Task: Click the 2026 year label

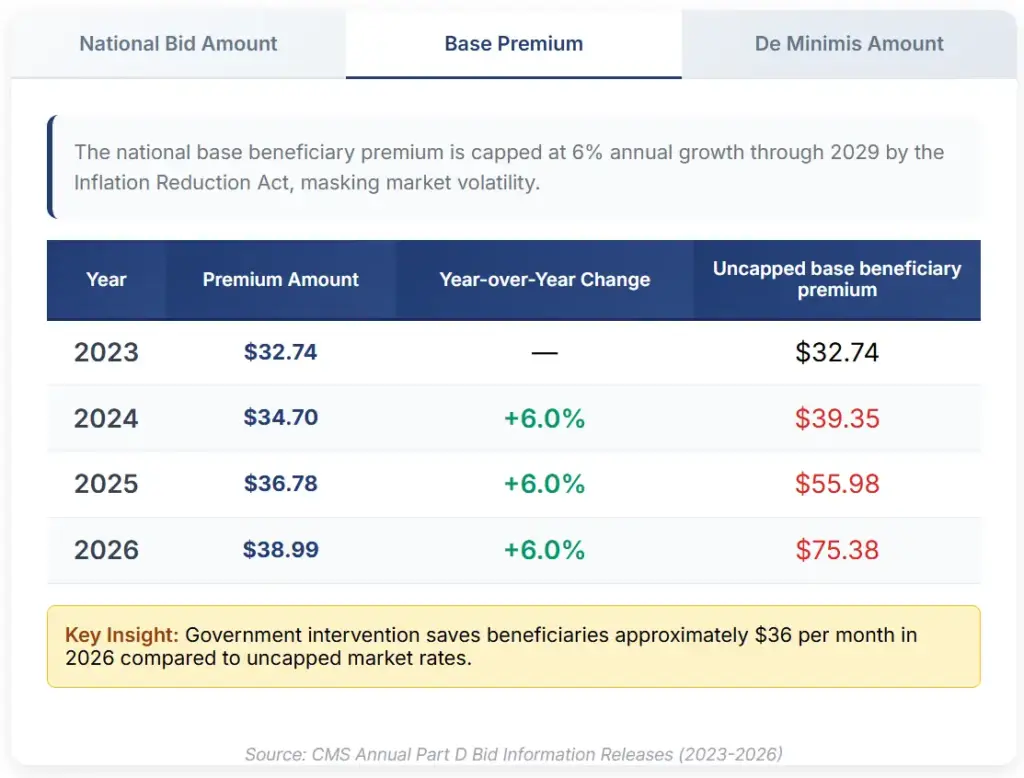Action: 105,550
